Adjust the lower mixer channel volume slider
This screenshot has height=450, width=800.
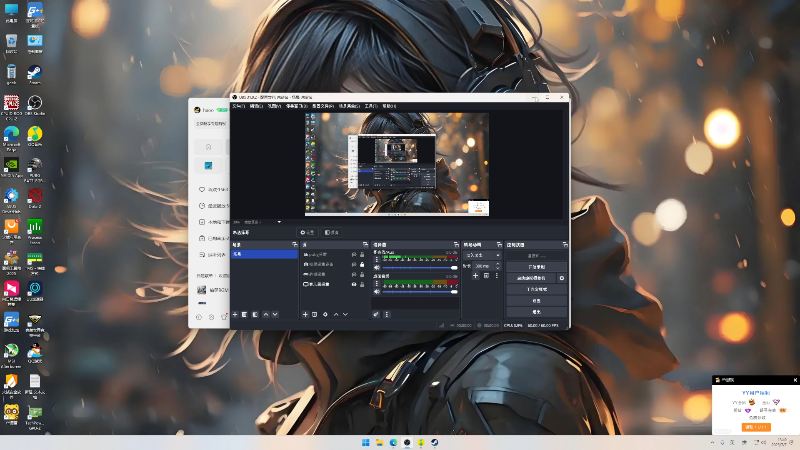(x=420, y=292)
